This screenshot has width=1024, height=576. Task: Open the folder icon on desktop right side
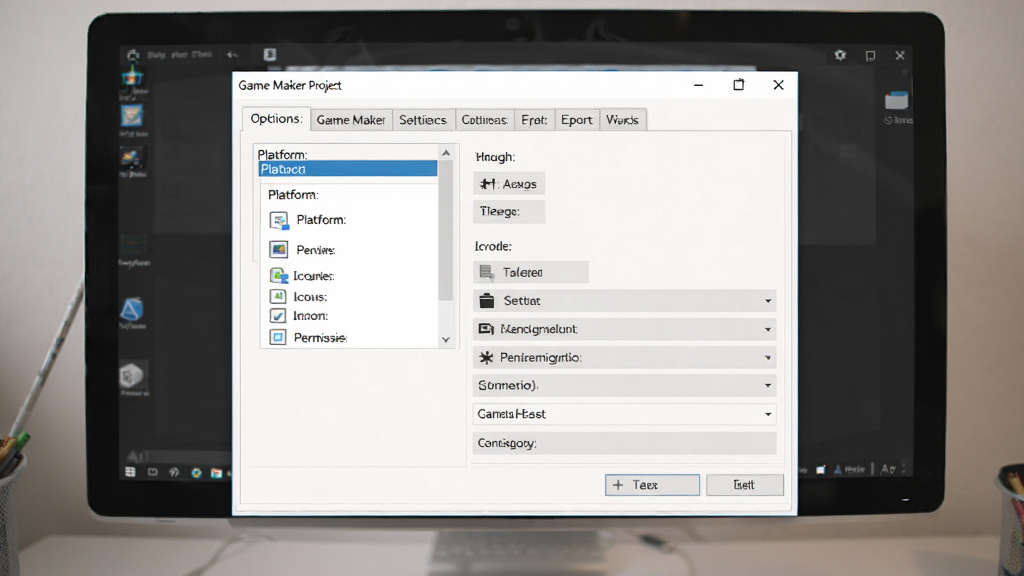point(896,100)
